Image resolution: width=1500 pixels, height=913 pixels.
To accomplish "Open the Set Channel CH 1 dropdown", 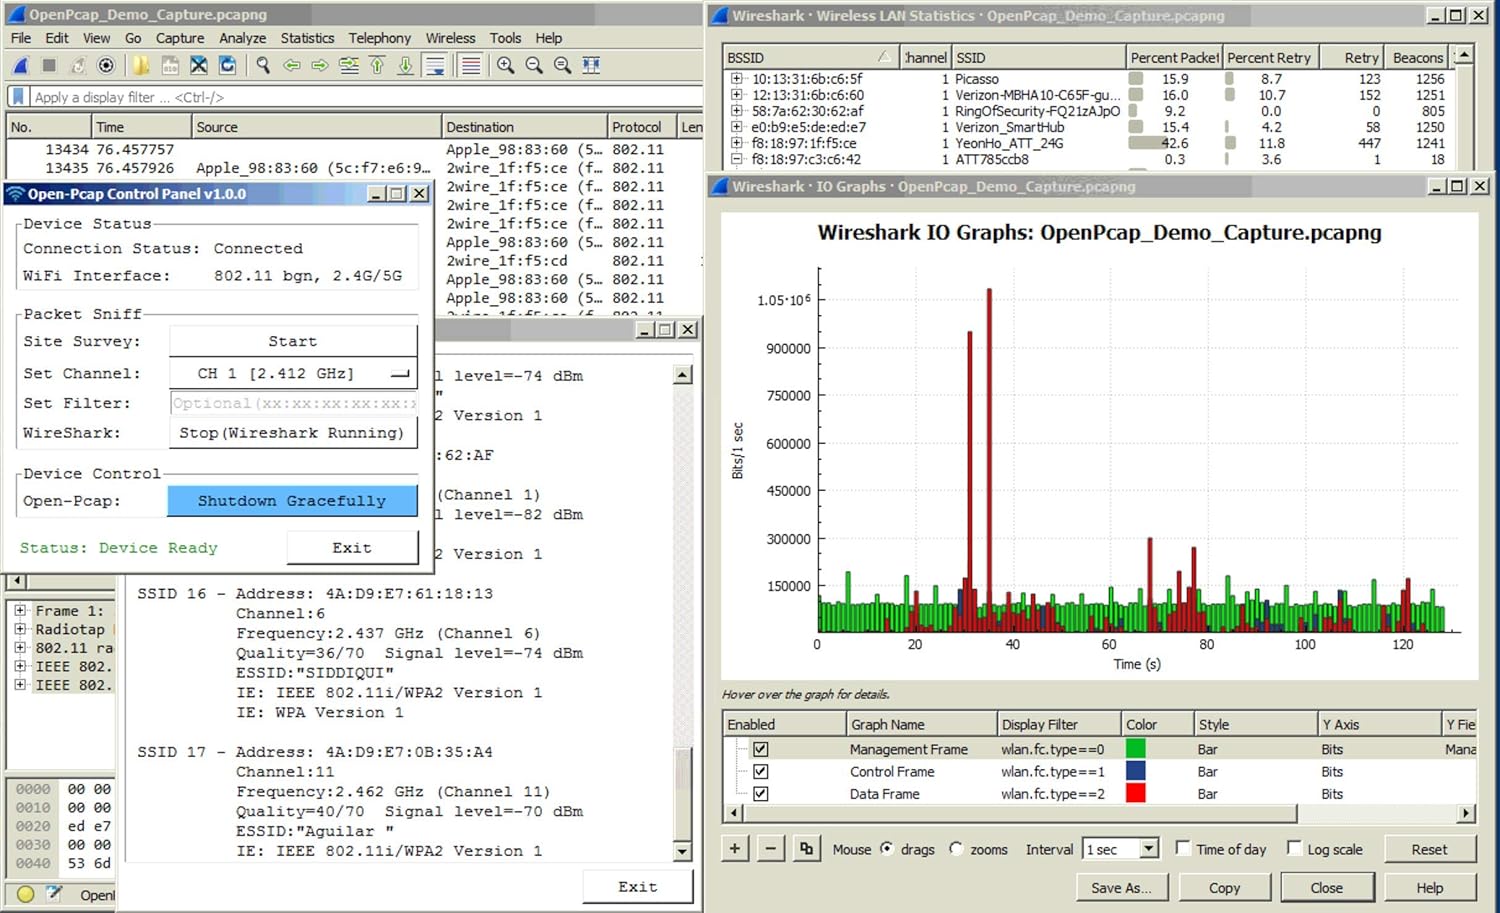I will 293,374.
